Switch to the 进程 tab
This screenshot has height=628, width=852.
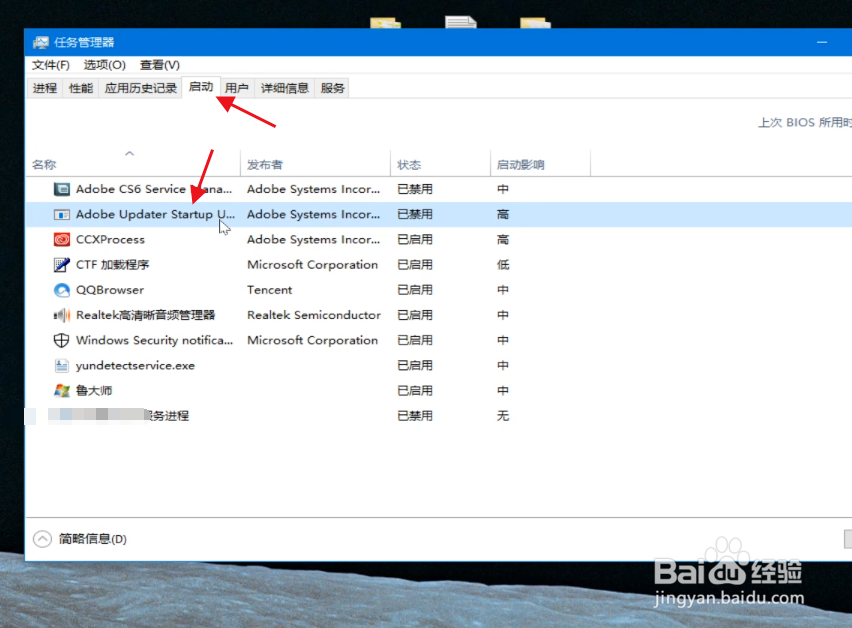(x=45, y=88)
